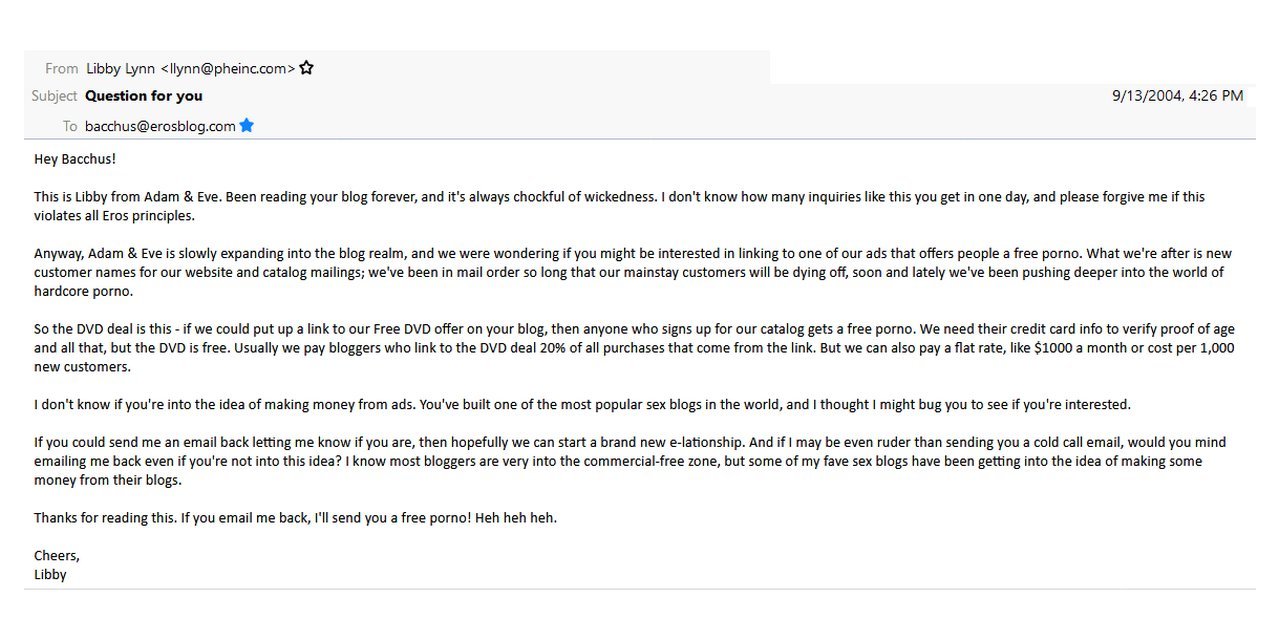This screenshot has height=640, width=1280.
Task: Click the "From" header label
Action: 61,68
